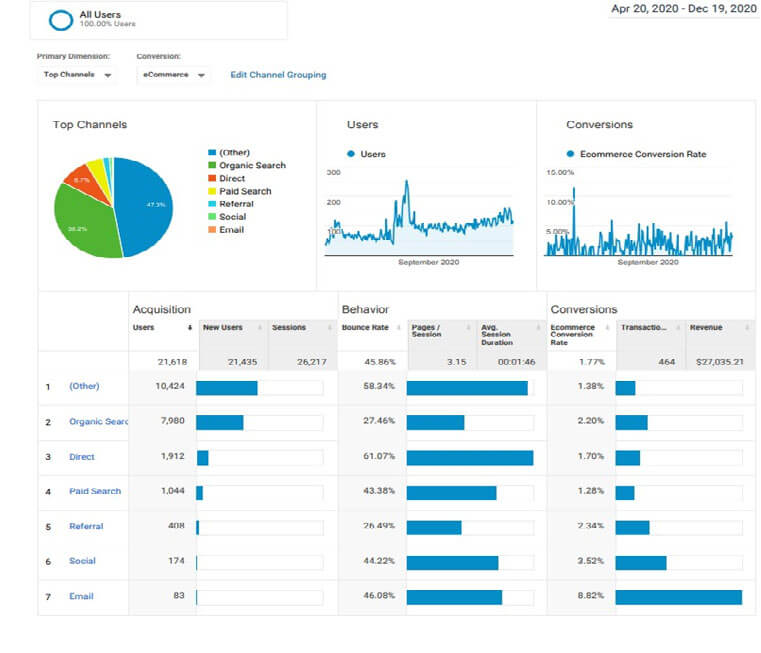Click the Edit Channel Grouping link

pos(278,75)
